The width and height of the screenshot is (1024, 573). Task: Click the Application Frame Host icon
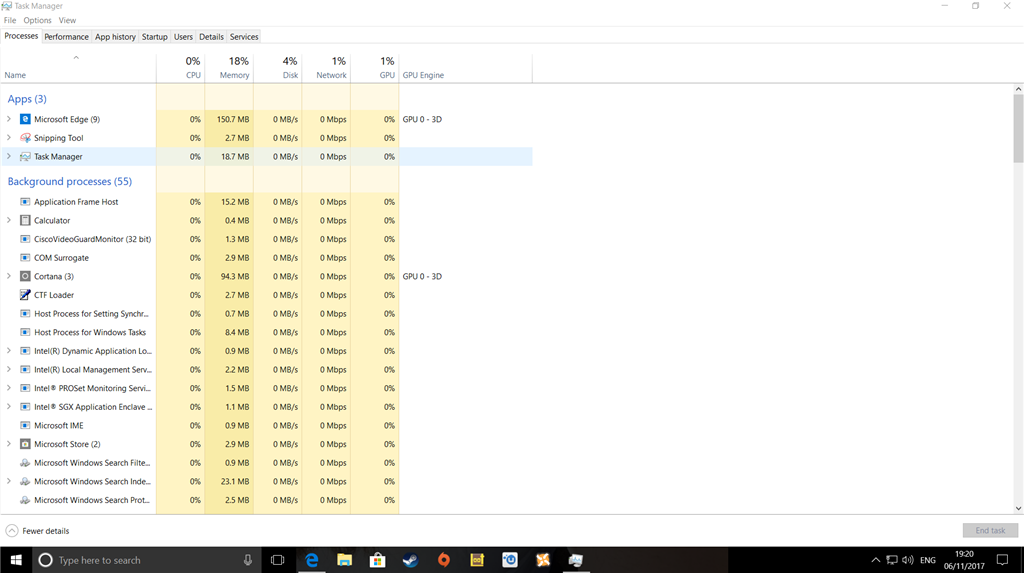coord(25,202)
